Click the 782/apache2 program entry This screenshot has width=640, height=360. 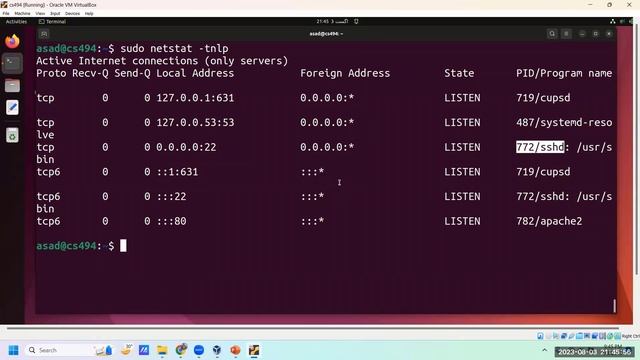549,221
